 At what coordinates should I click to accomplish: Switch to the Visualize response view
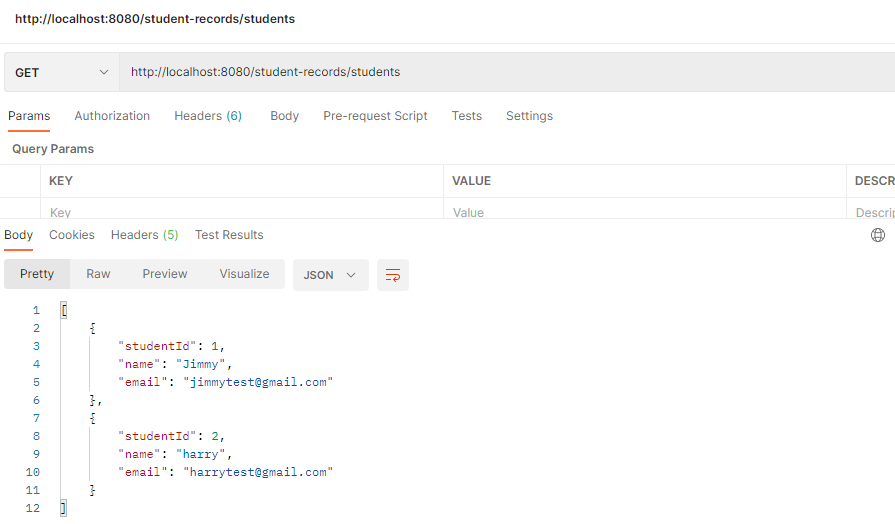point(244,274)
